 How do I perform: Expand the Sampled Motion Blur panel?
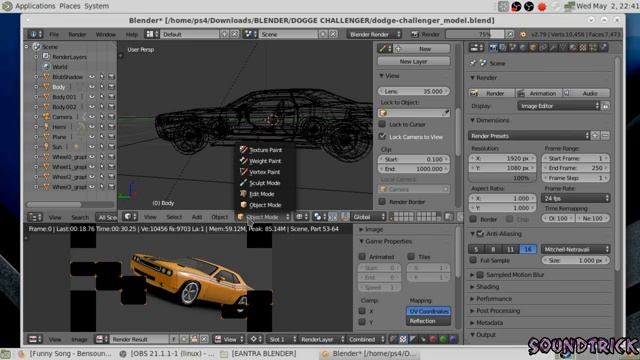point(472,275)
